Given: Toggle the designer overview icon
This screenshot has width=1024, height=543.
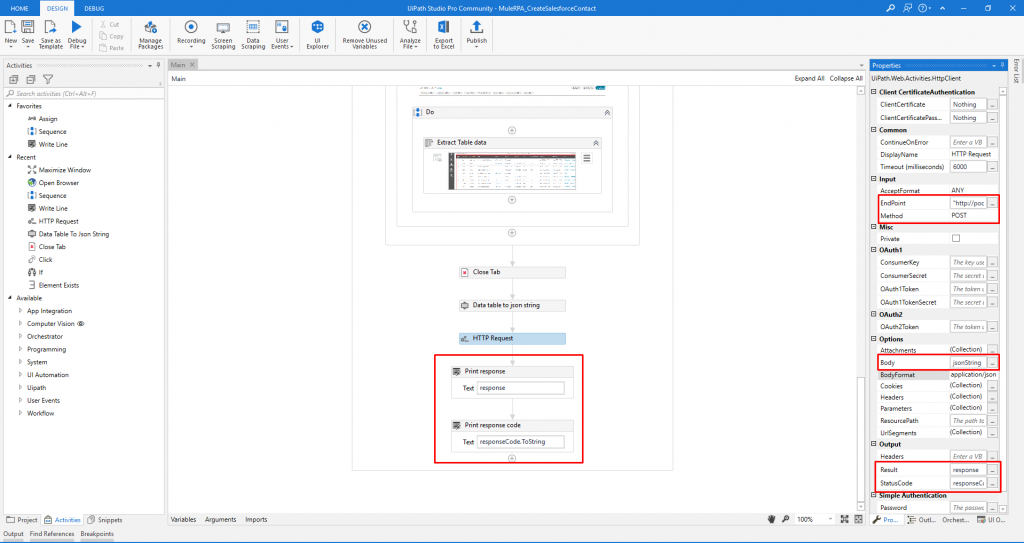Looking at the screenshot, I should [859, 519].
